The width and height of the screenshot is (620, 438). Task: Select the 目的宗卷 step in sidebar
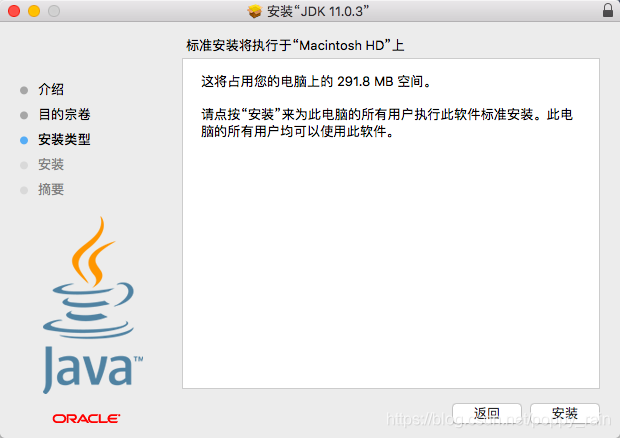coord(64,115)
